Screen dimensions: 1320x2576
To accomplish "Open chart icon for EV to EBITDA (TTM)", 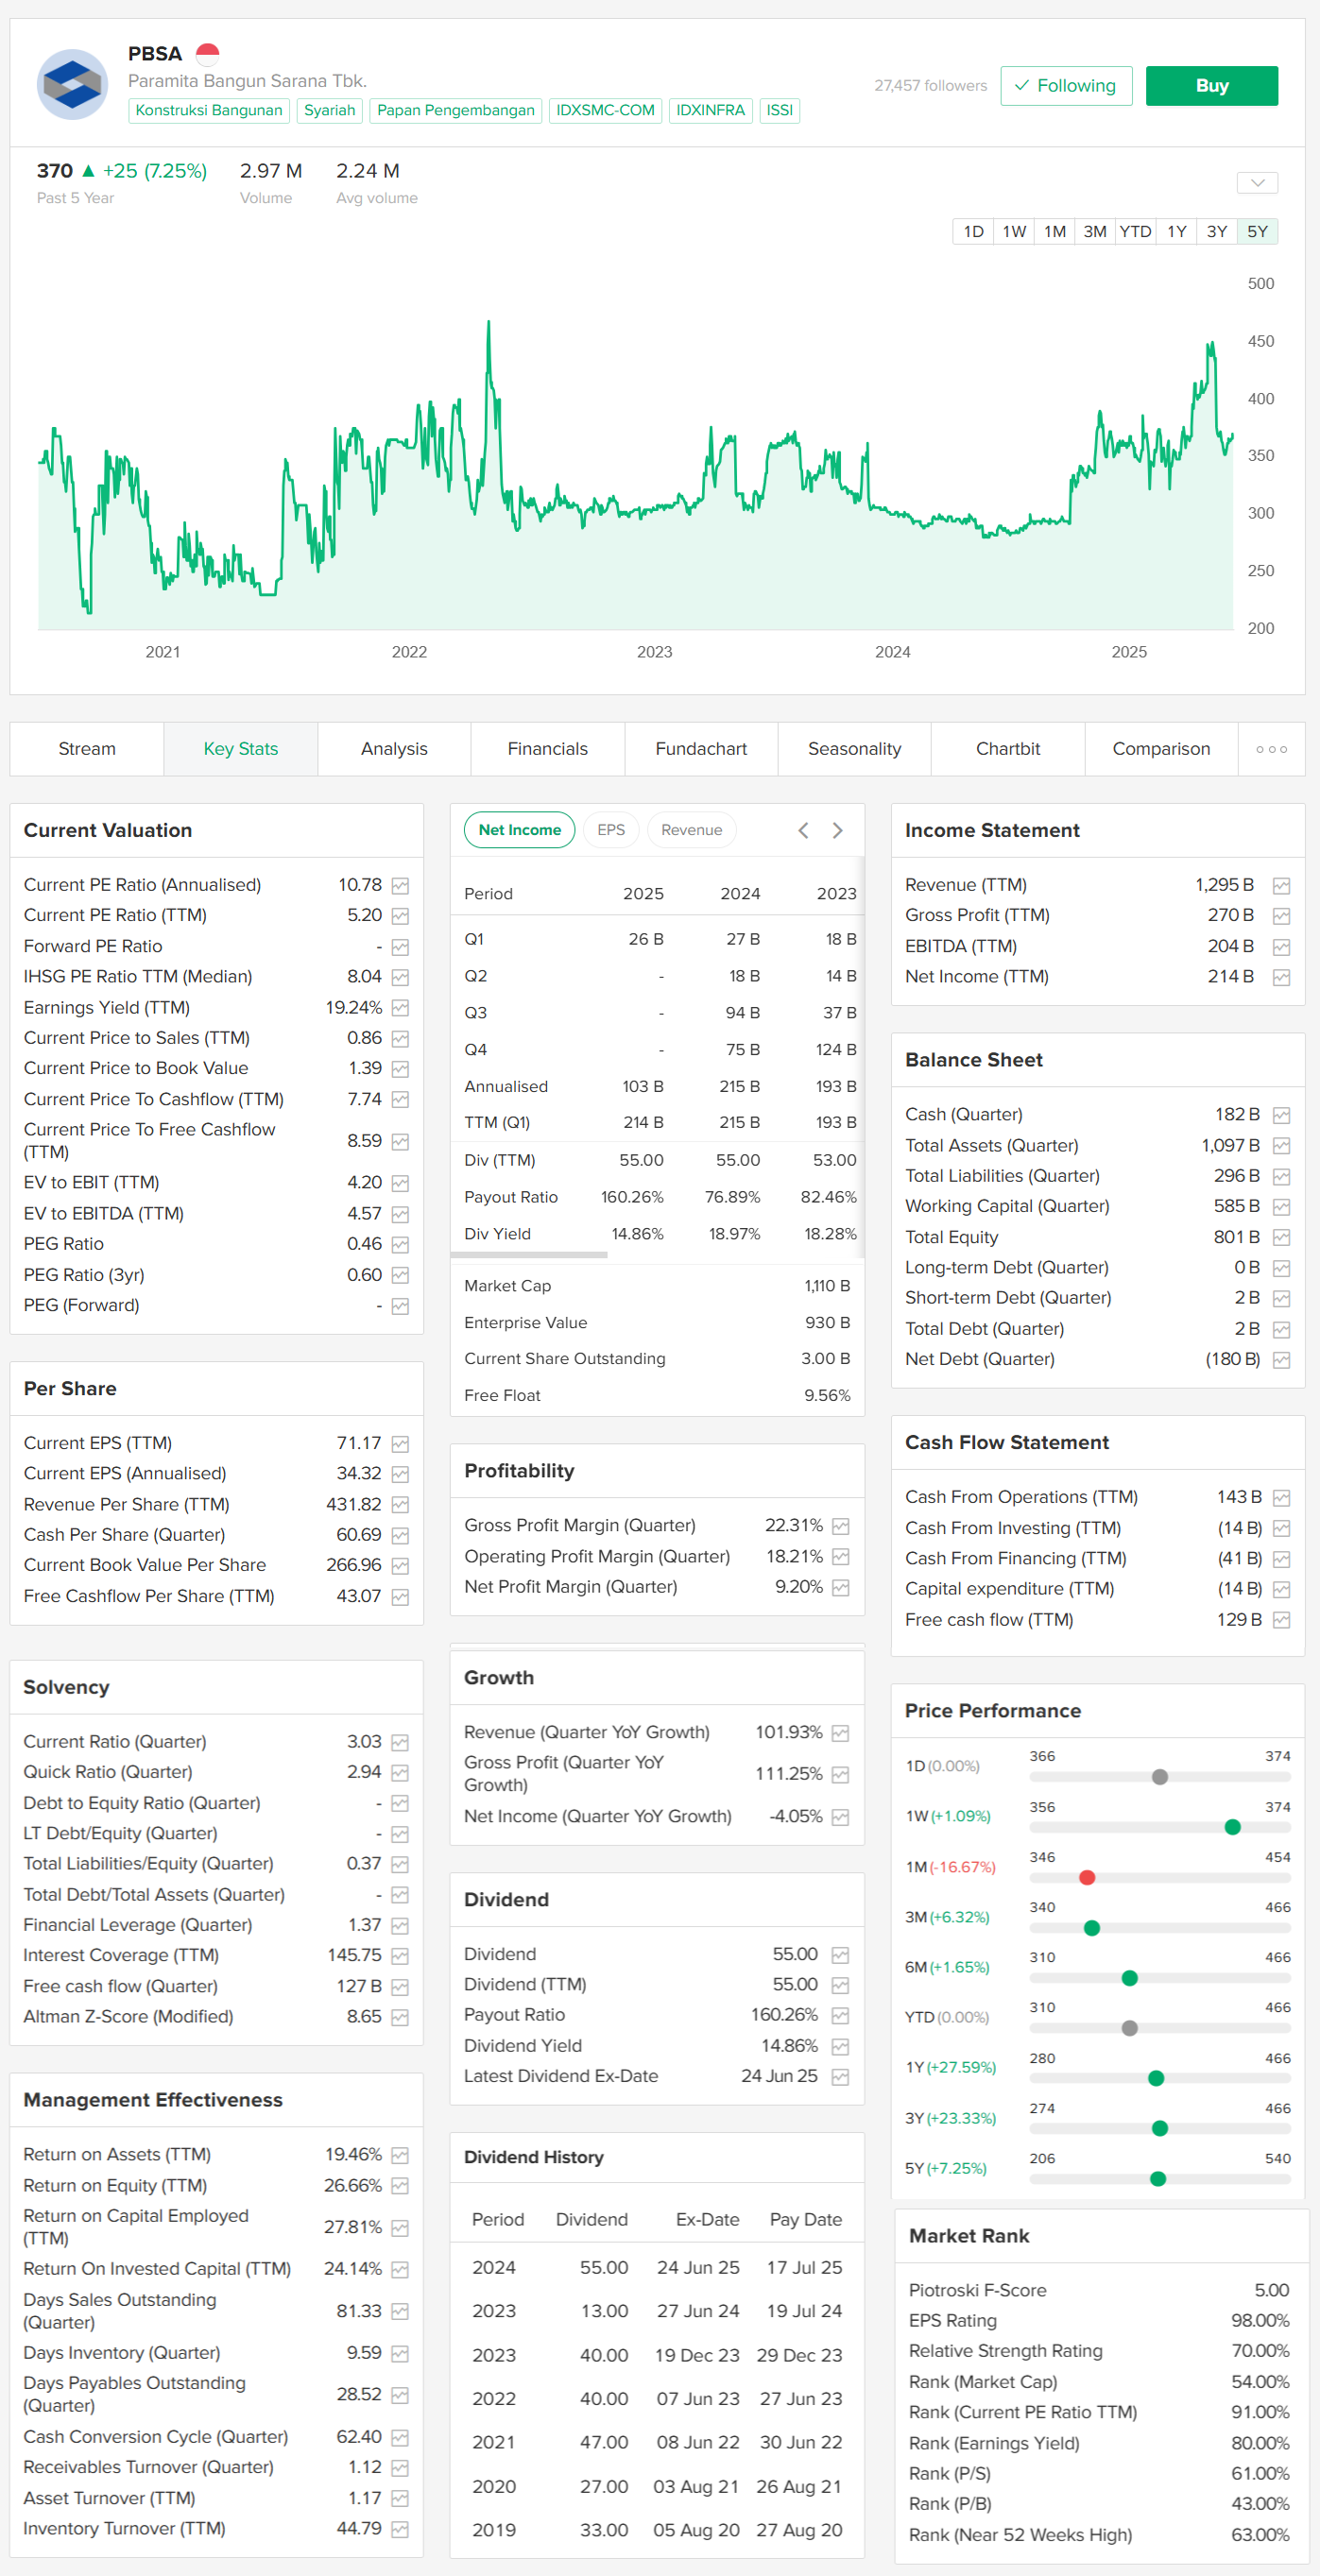I will (x=400, y=1214).
